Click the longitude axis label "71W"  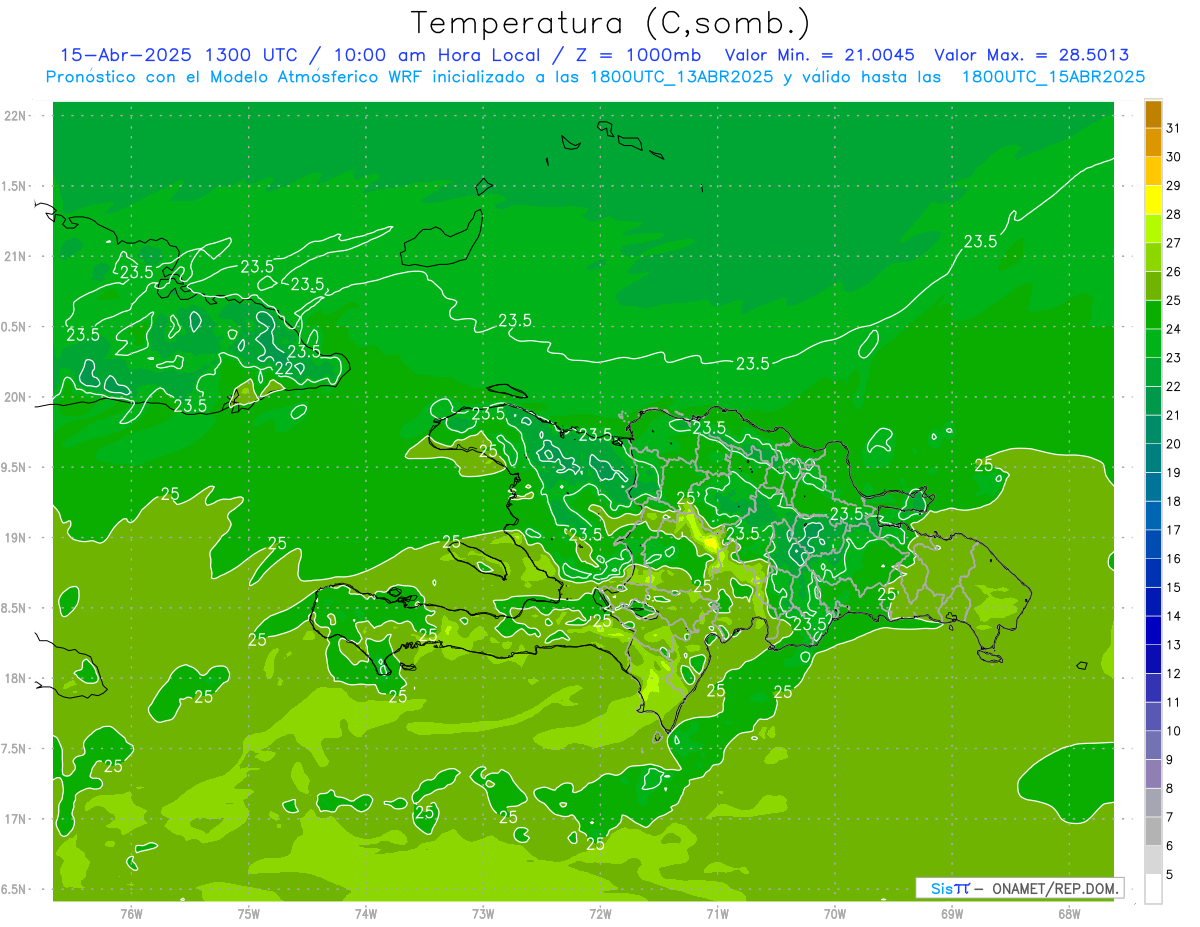[717, 914]
